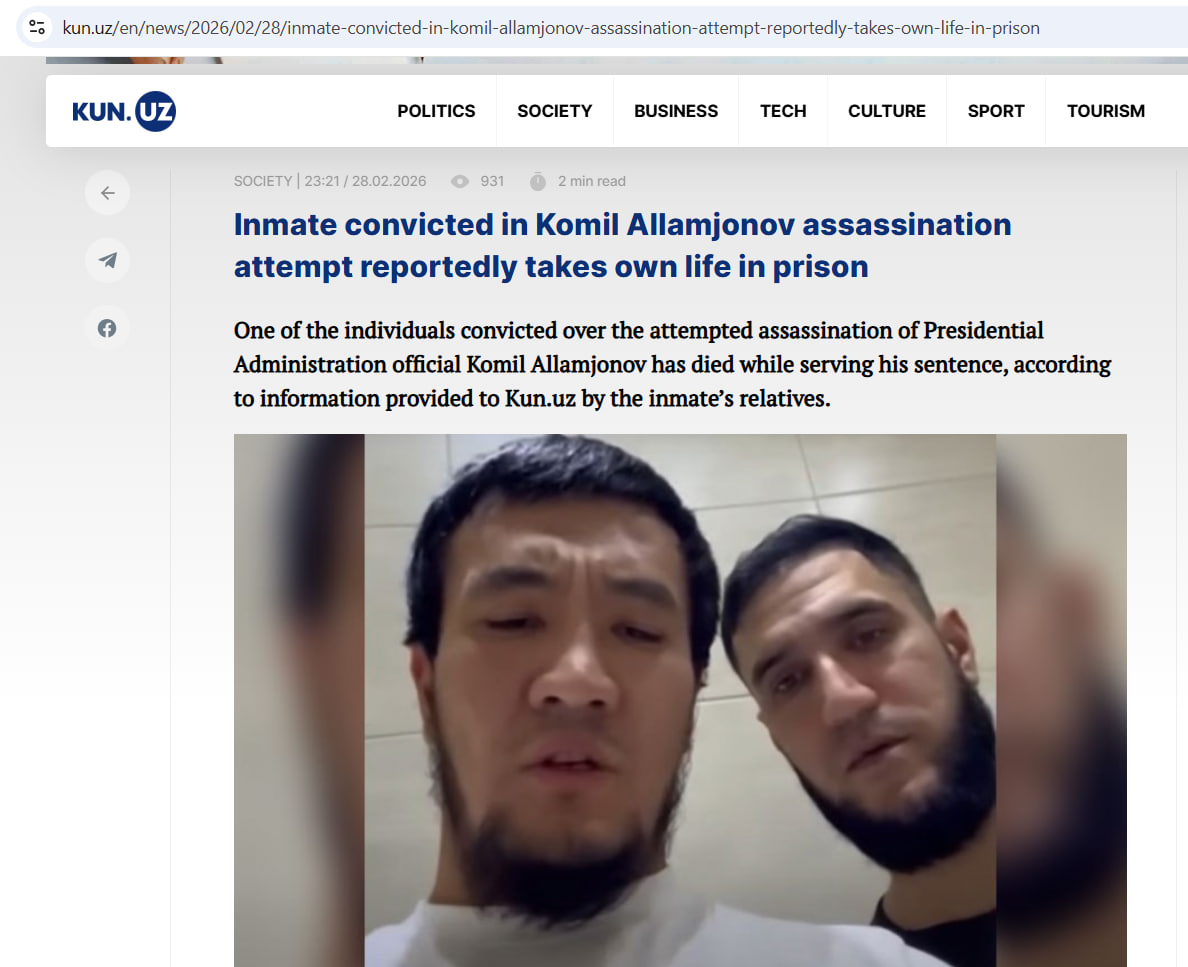Visit the TOURISM section

[x=1105, y=111]
